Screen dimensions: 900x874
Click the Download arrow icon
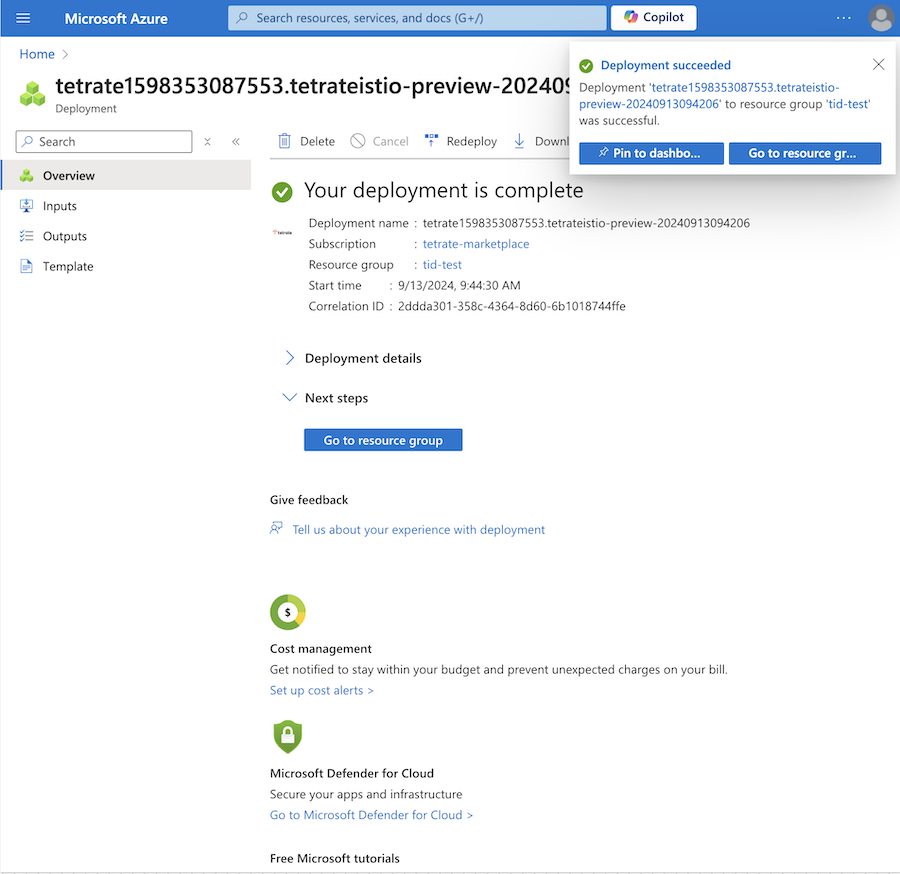519,141
